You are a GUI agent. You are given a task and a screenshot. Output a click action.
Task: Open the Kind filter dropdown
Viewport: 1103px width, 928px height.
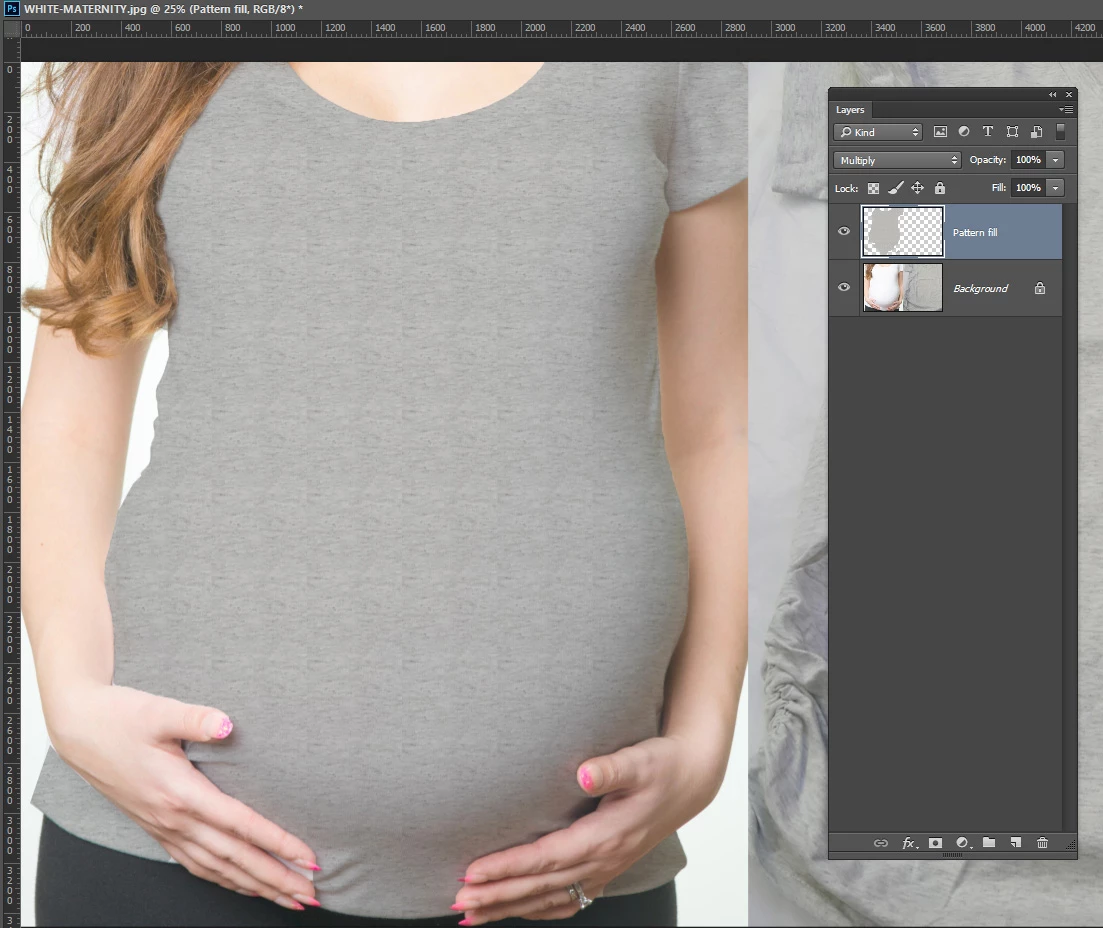point(877,132)
